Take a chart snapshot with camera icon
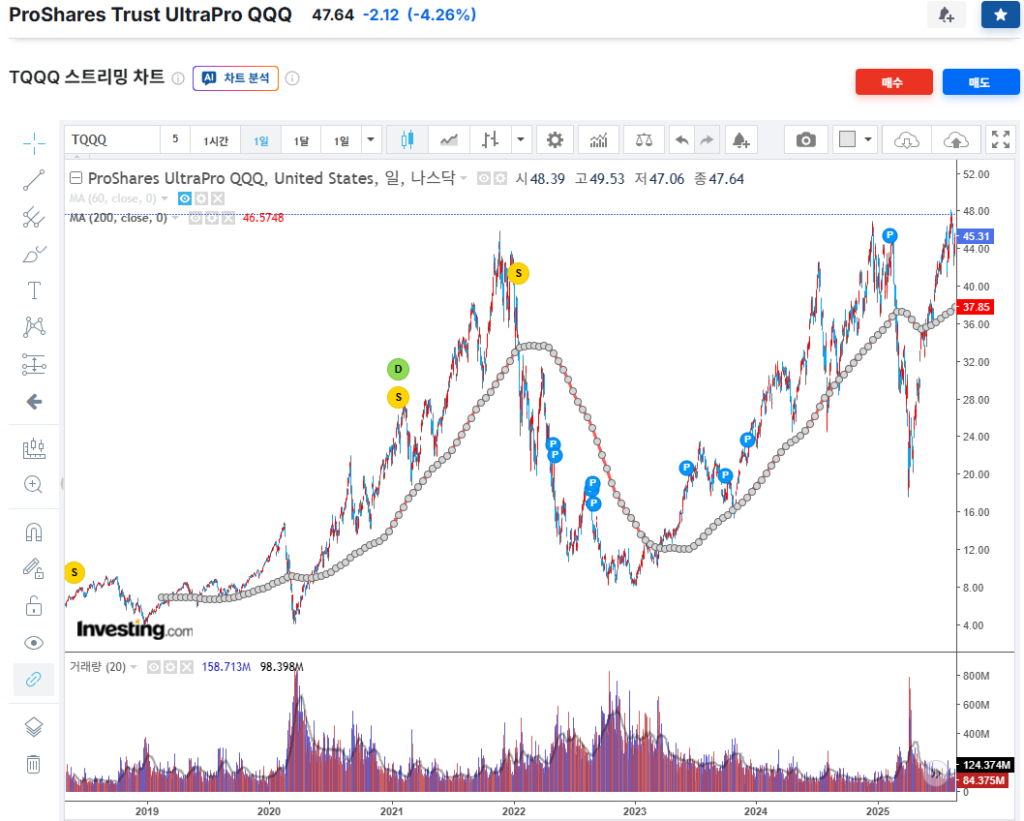This screenshot has height=821, width=1024. tap(806, 140)
